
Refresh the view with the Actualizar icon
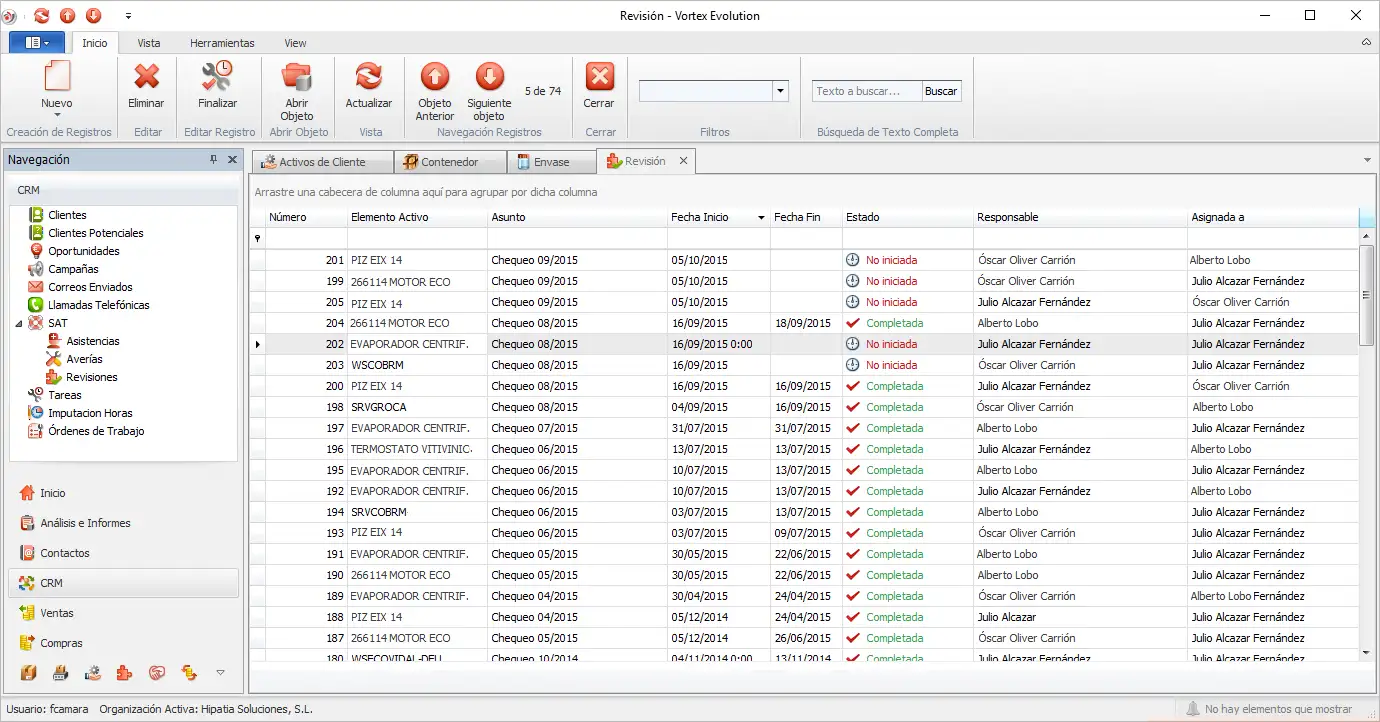pyautogui.click(x=369, y=77)
